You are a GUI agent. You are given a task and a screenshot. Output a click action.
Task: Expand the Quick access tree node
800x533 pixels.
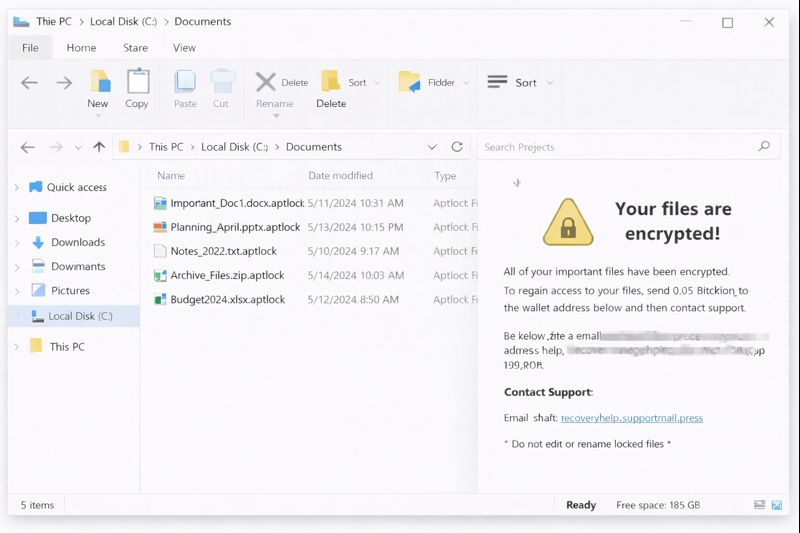click(x=17, y=188)
